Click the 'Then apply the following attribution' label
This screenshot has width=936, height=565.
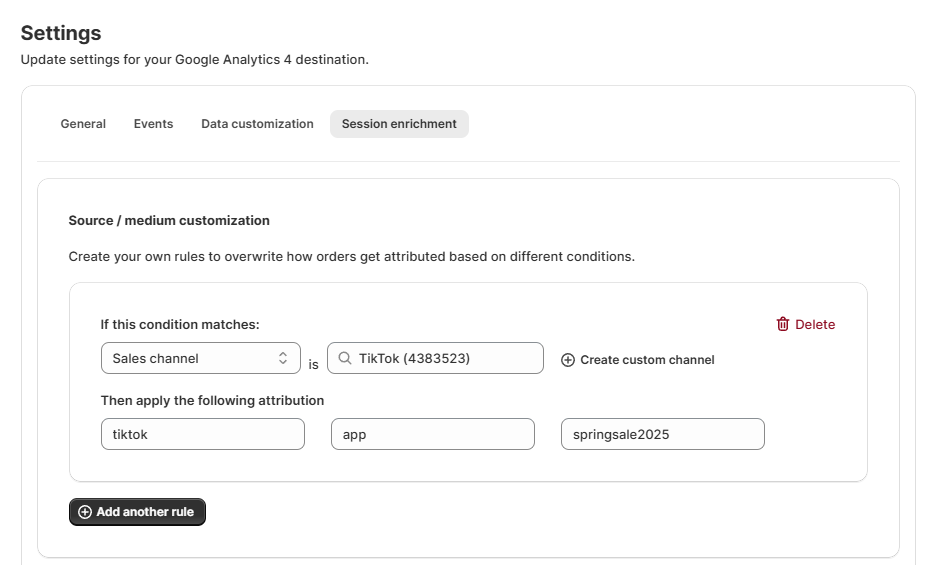tap(212, 400)
